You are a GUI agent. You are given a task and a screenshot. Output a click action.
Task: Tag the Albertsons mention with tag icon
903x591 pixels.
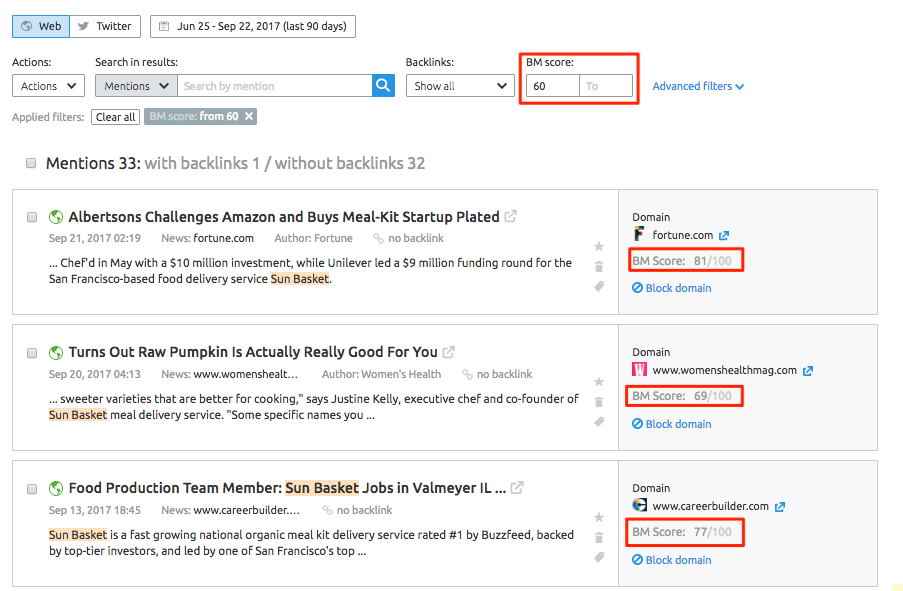[x=600, y=286]
